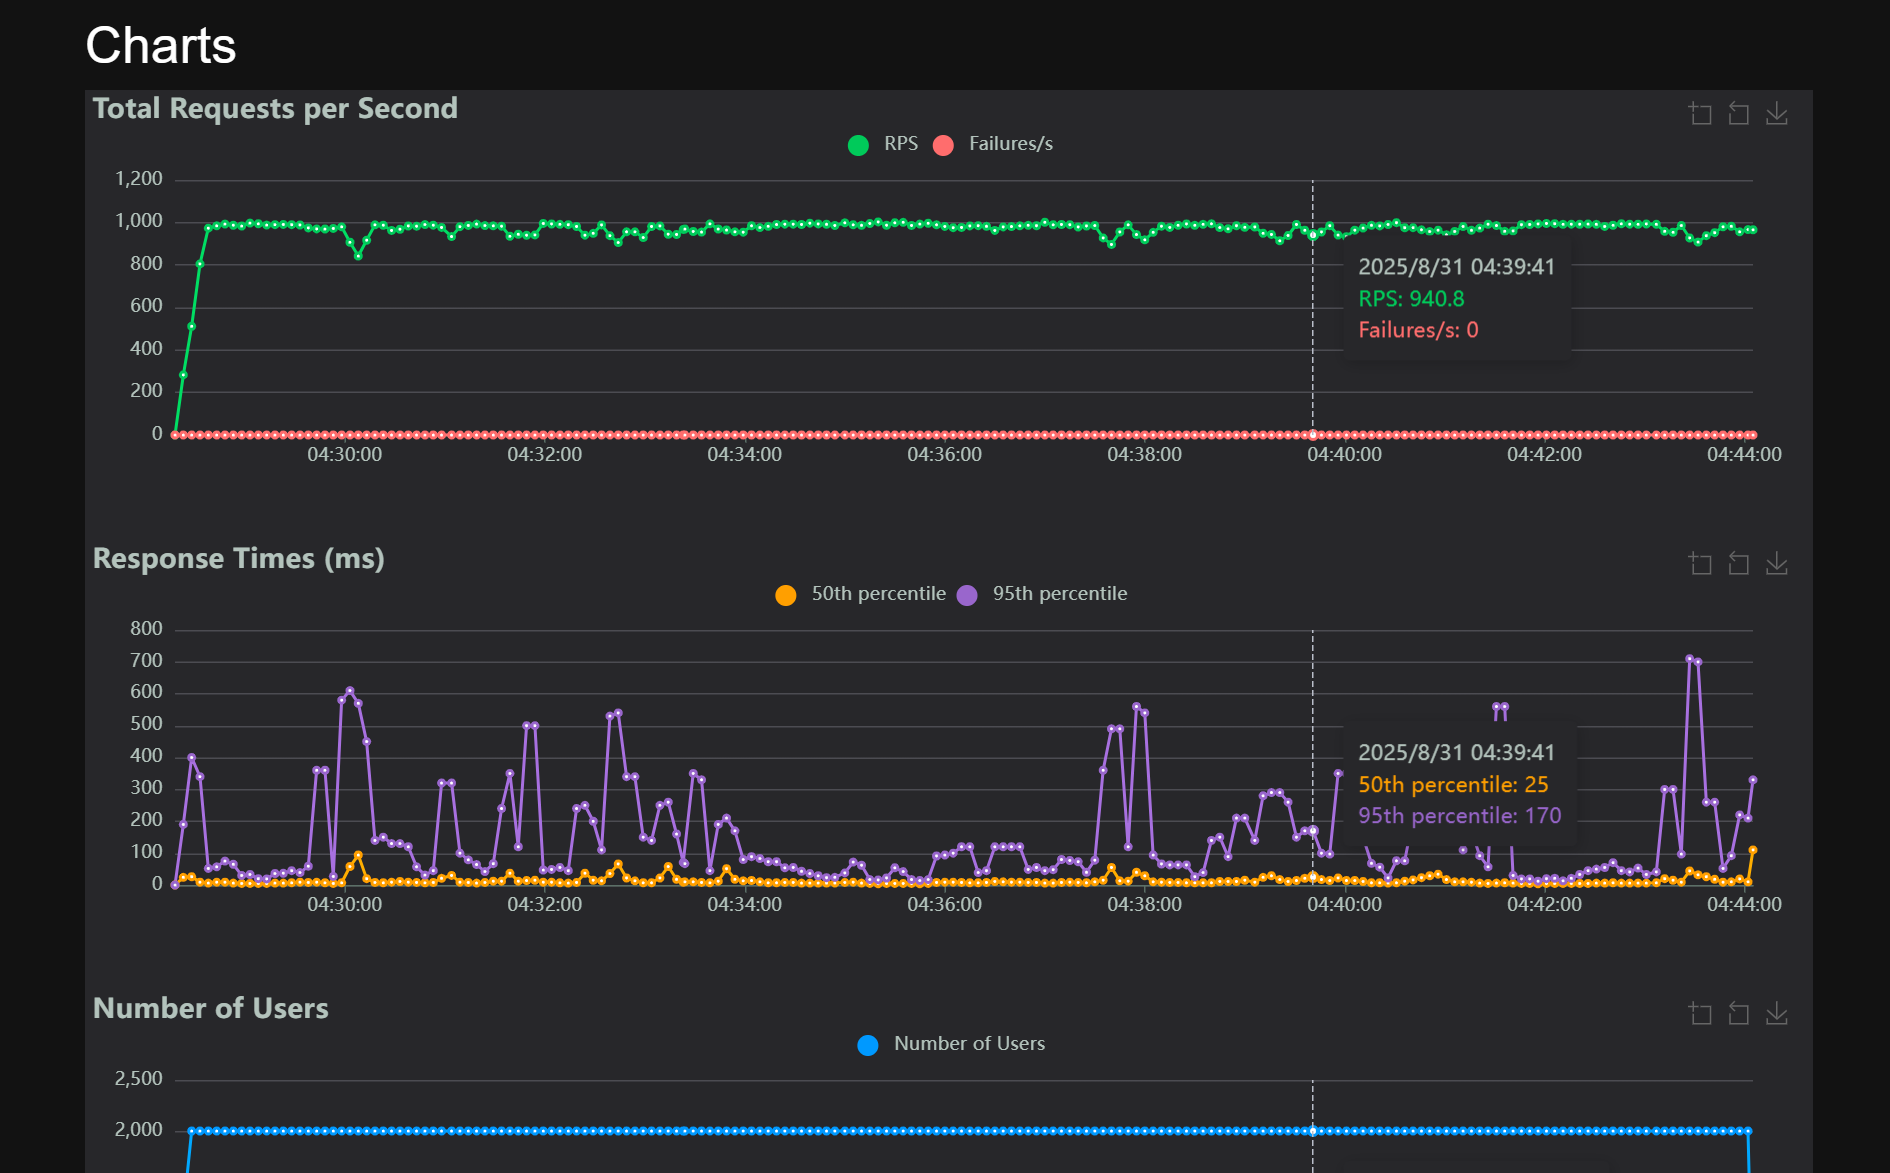Screen dimensions: 1890x1173
Task: Click the Charts page heading
Action: click(x=161, y=46)
